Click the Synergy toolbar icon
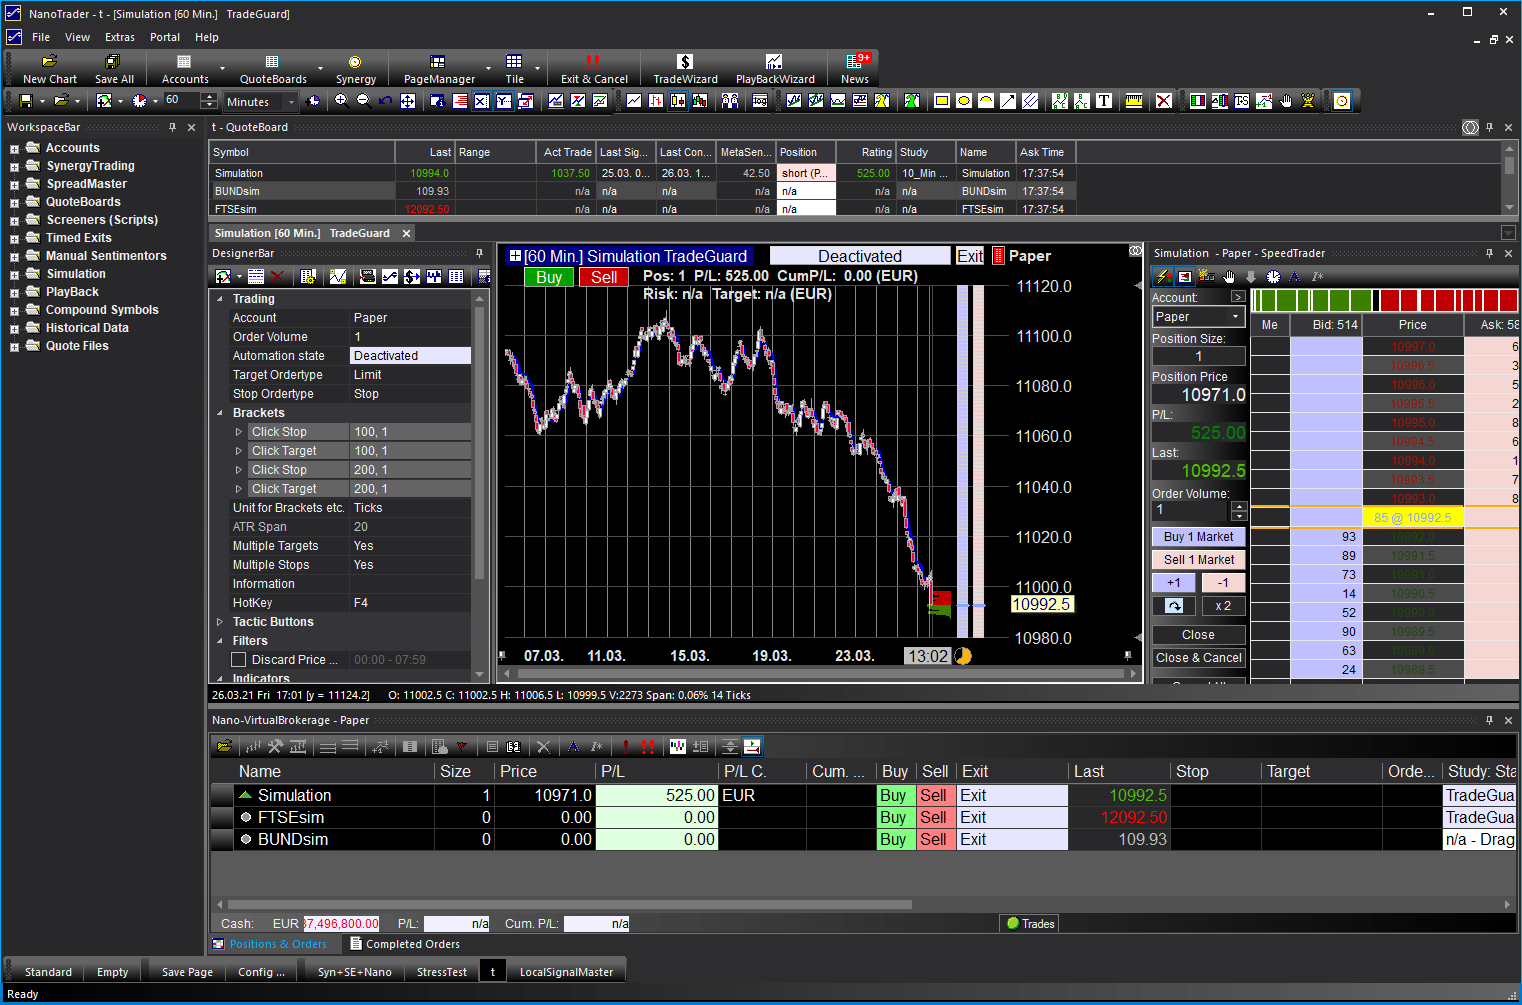The height and width of the screenshot is (1005, 1522). pos(355,68)
